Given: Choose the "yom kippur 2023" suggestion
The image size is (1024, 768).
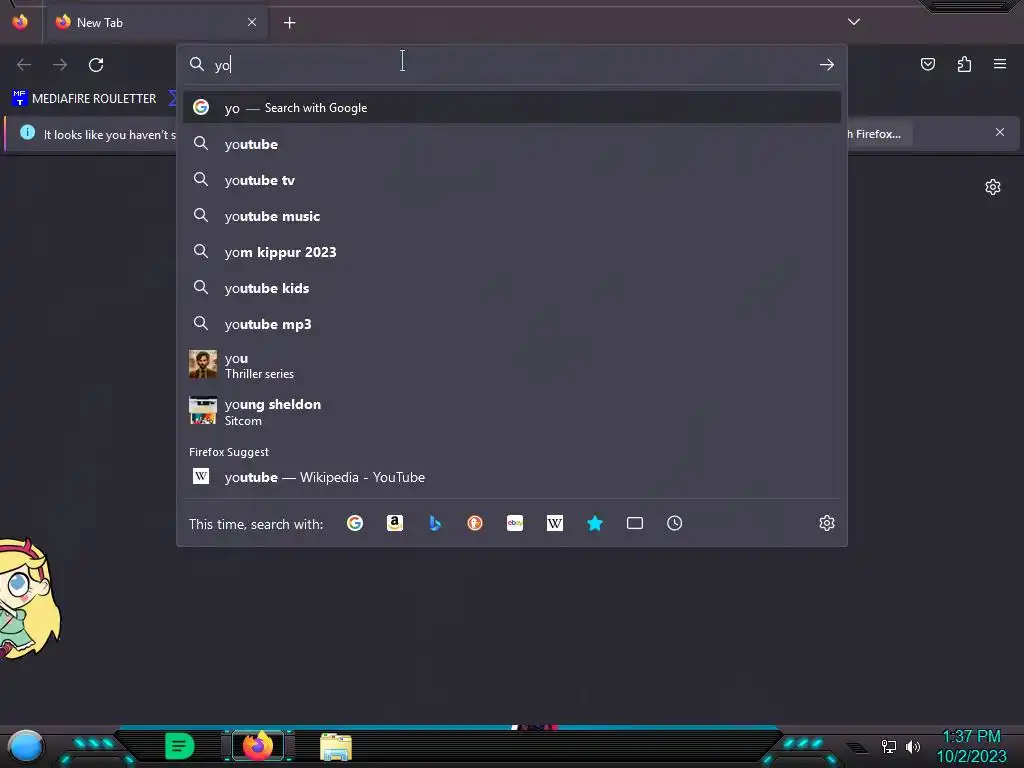Looking at the screenshot, I should coord(512,252).
